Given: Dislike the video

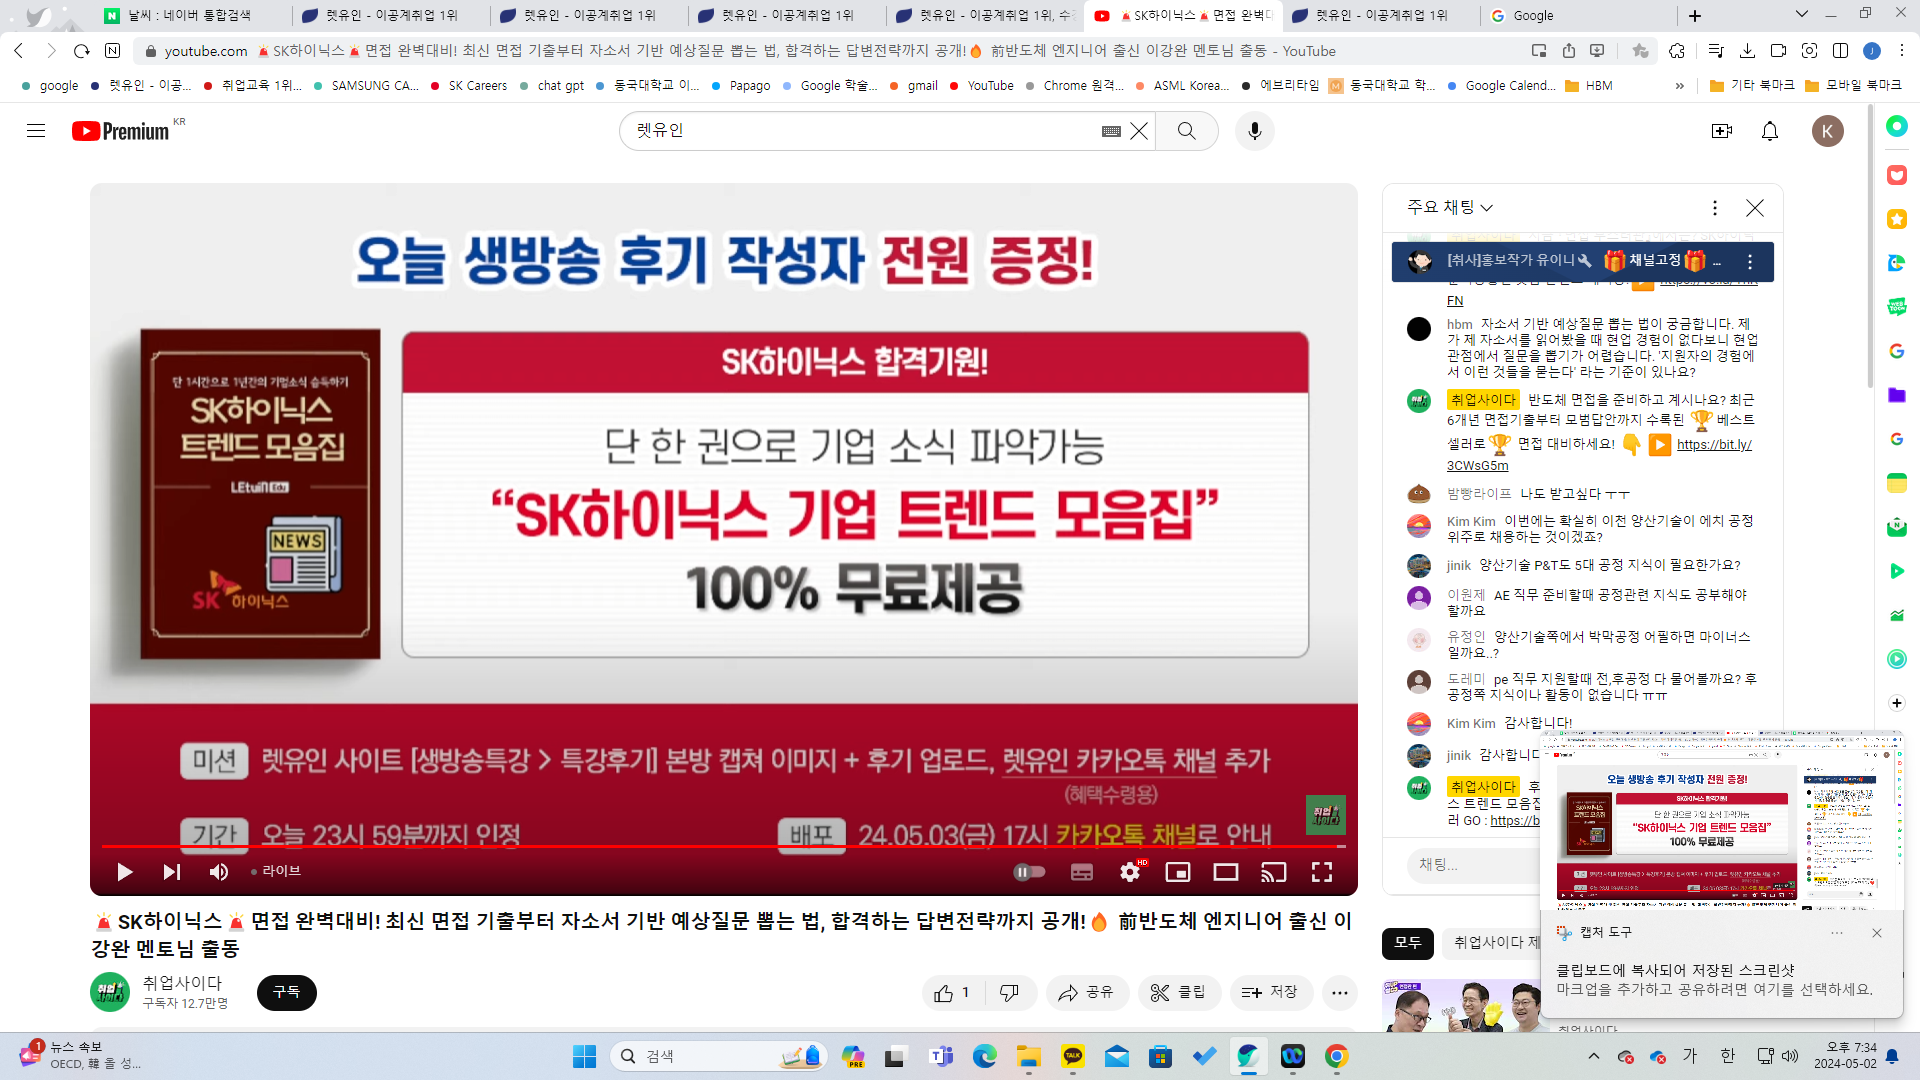Looking at the screenshot, I should click(x=1010, y=993).
